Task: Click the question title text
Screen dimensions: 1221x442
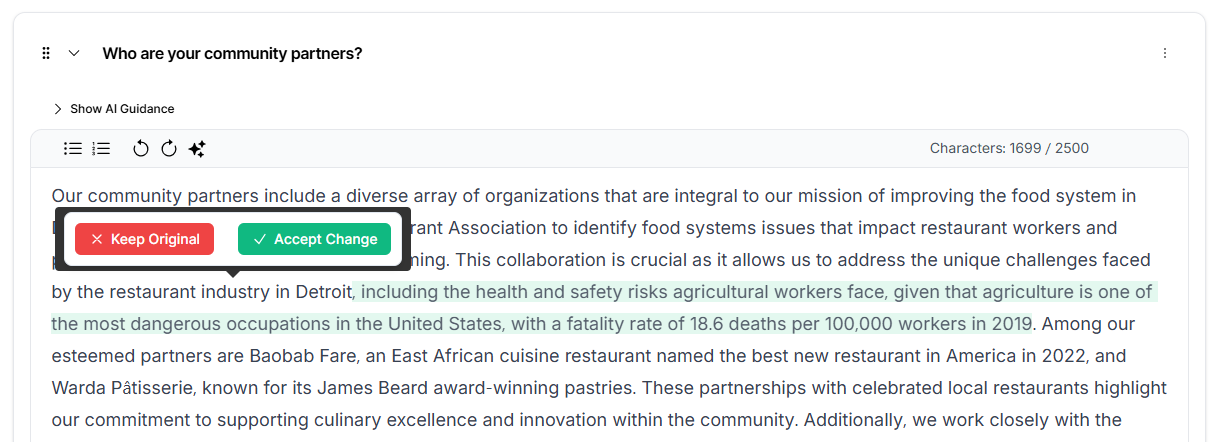Action: point(232,53)
